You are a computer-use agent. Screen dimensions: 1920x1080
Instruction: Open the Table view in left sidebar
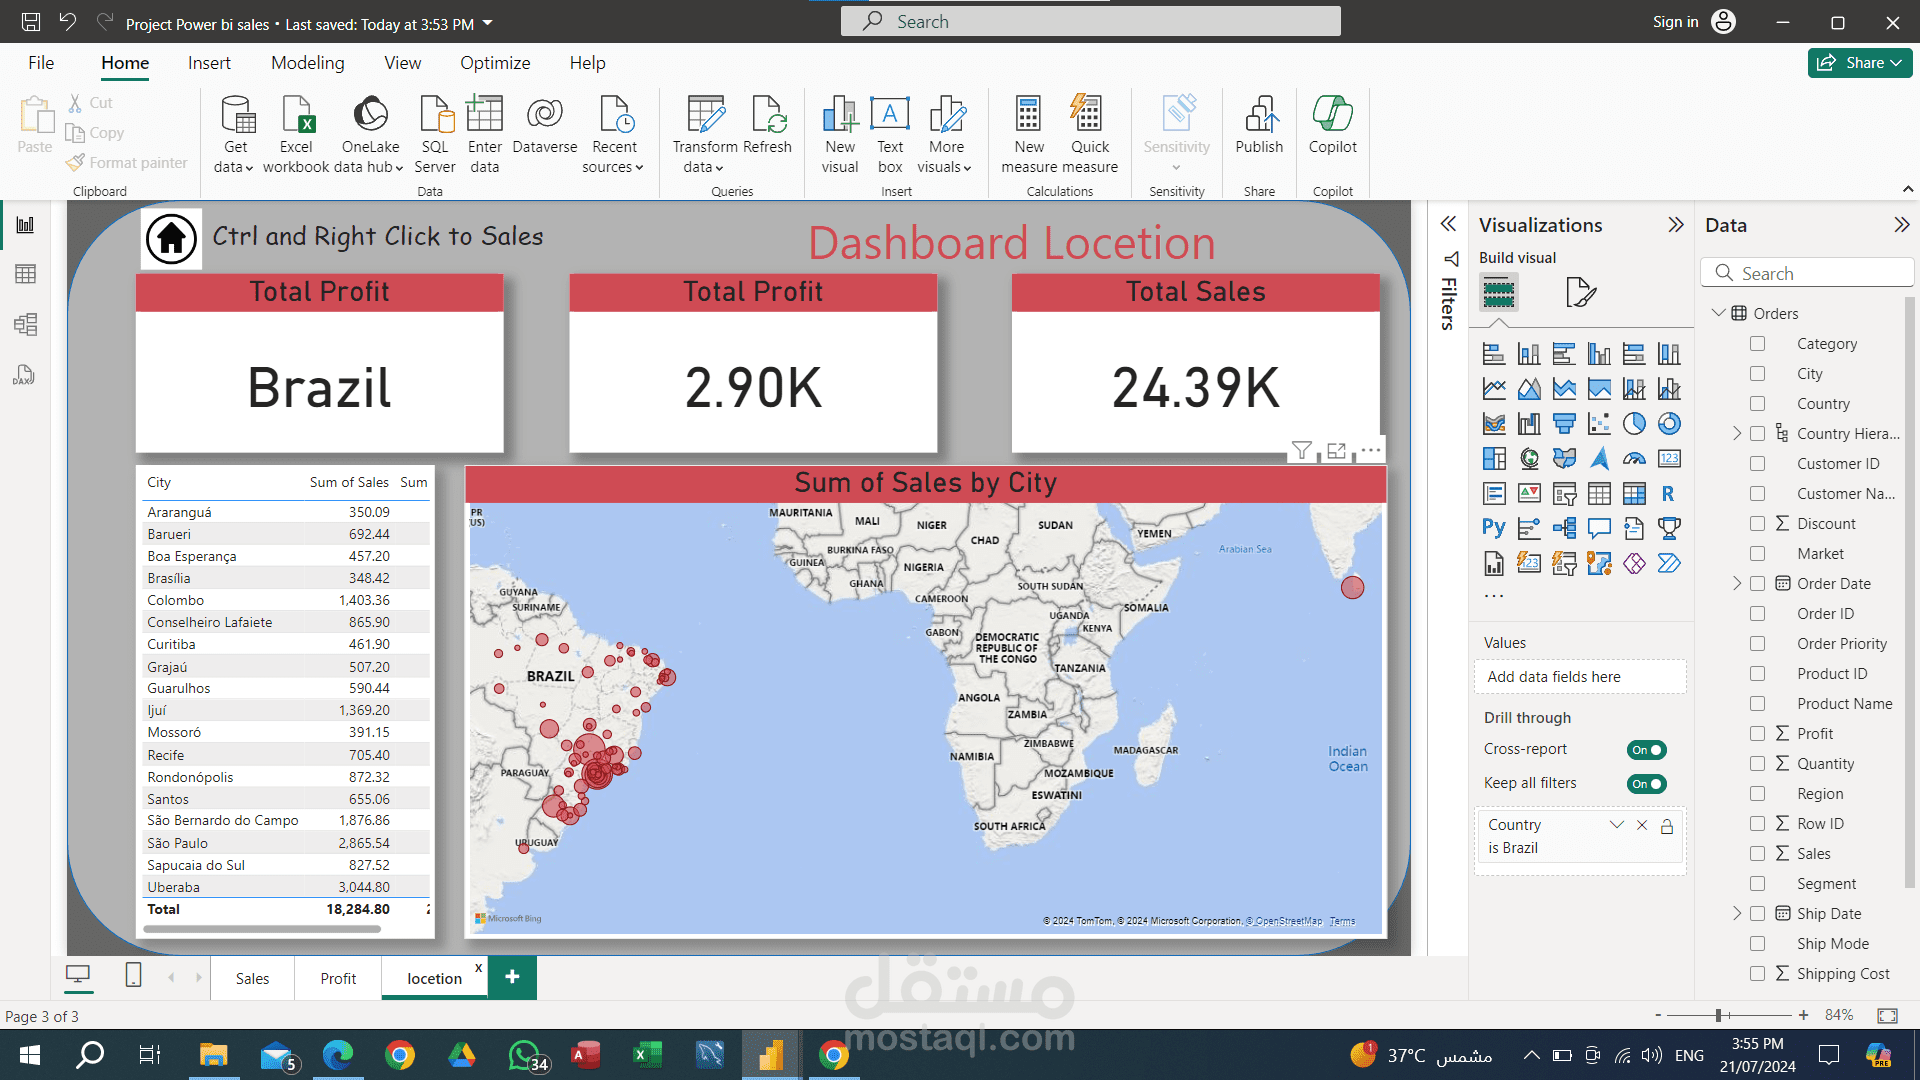tap(25, 274)
